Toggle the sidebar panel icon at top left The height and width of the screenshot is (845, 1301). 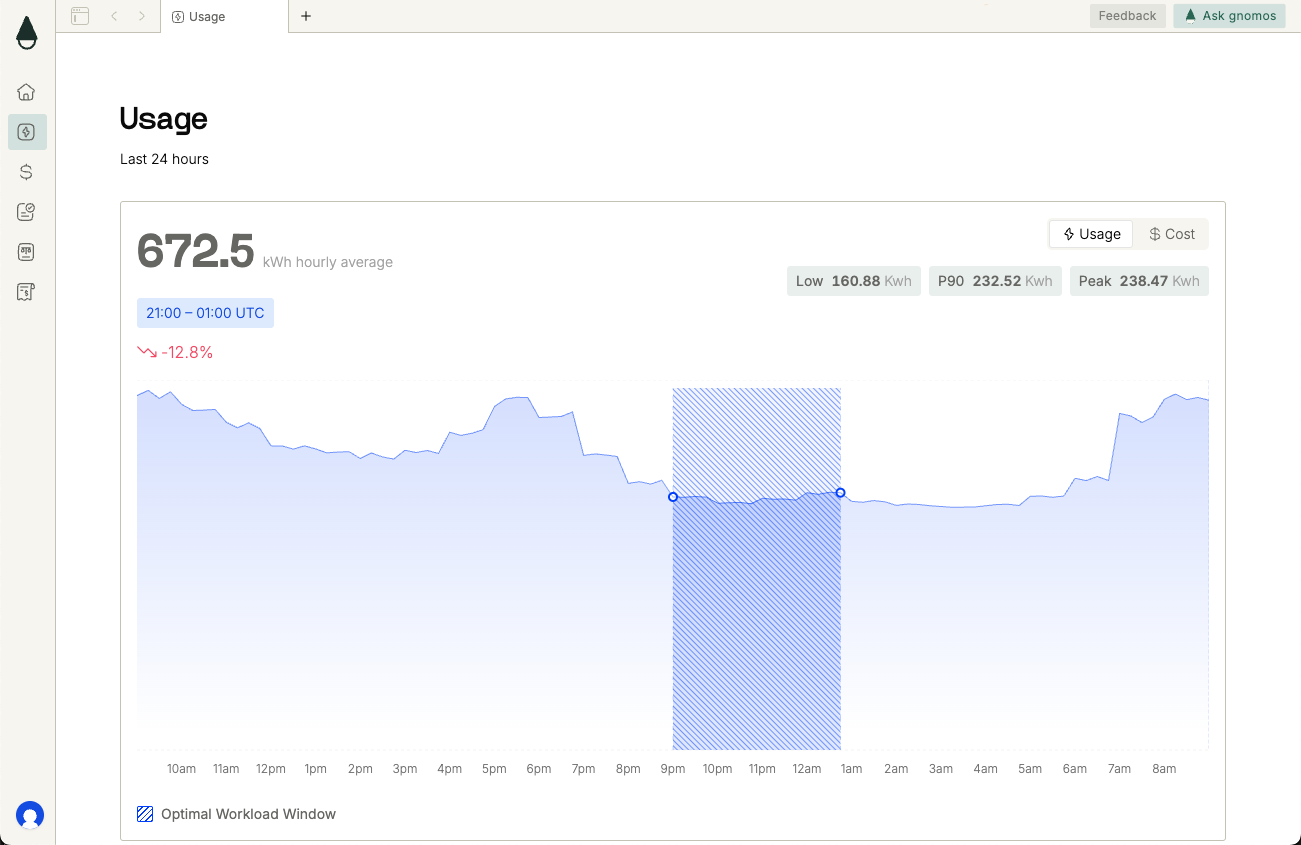point(79,16)
